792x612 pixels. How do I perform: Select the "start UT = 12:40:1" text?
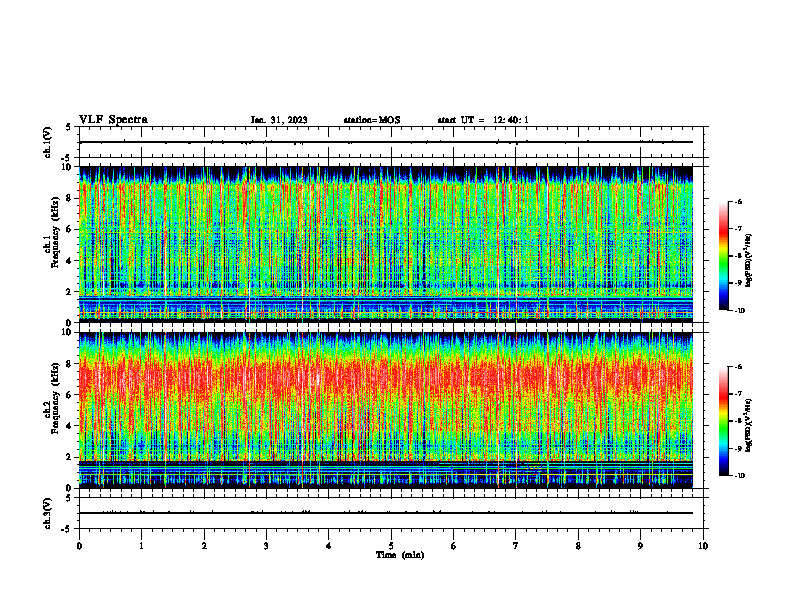pyautogui.click(x=483, y=120)
